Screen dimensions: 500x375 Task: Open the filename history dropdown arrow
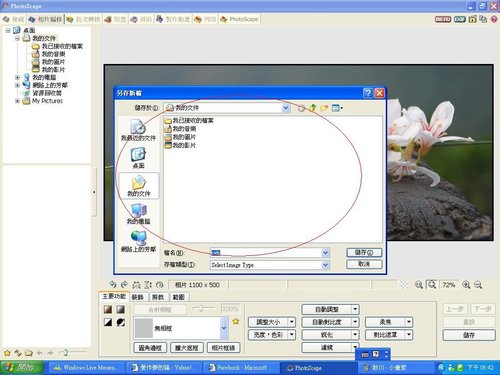(x=325, y=253)
